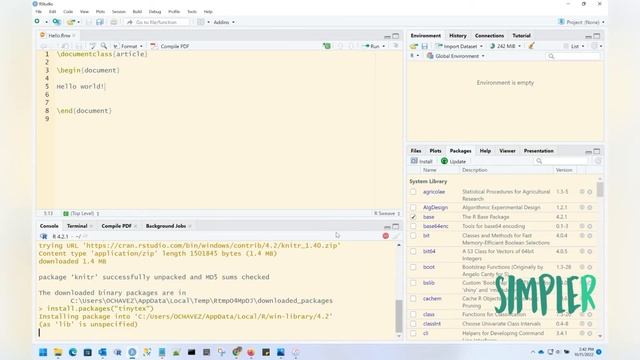Click the red Stop icon in console

386,236
